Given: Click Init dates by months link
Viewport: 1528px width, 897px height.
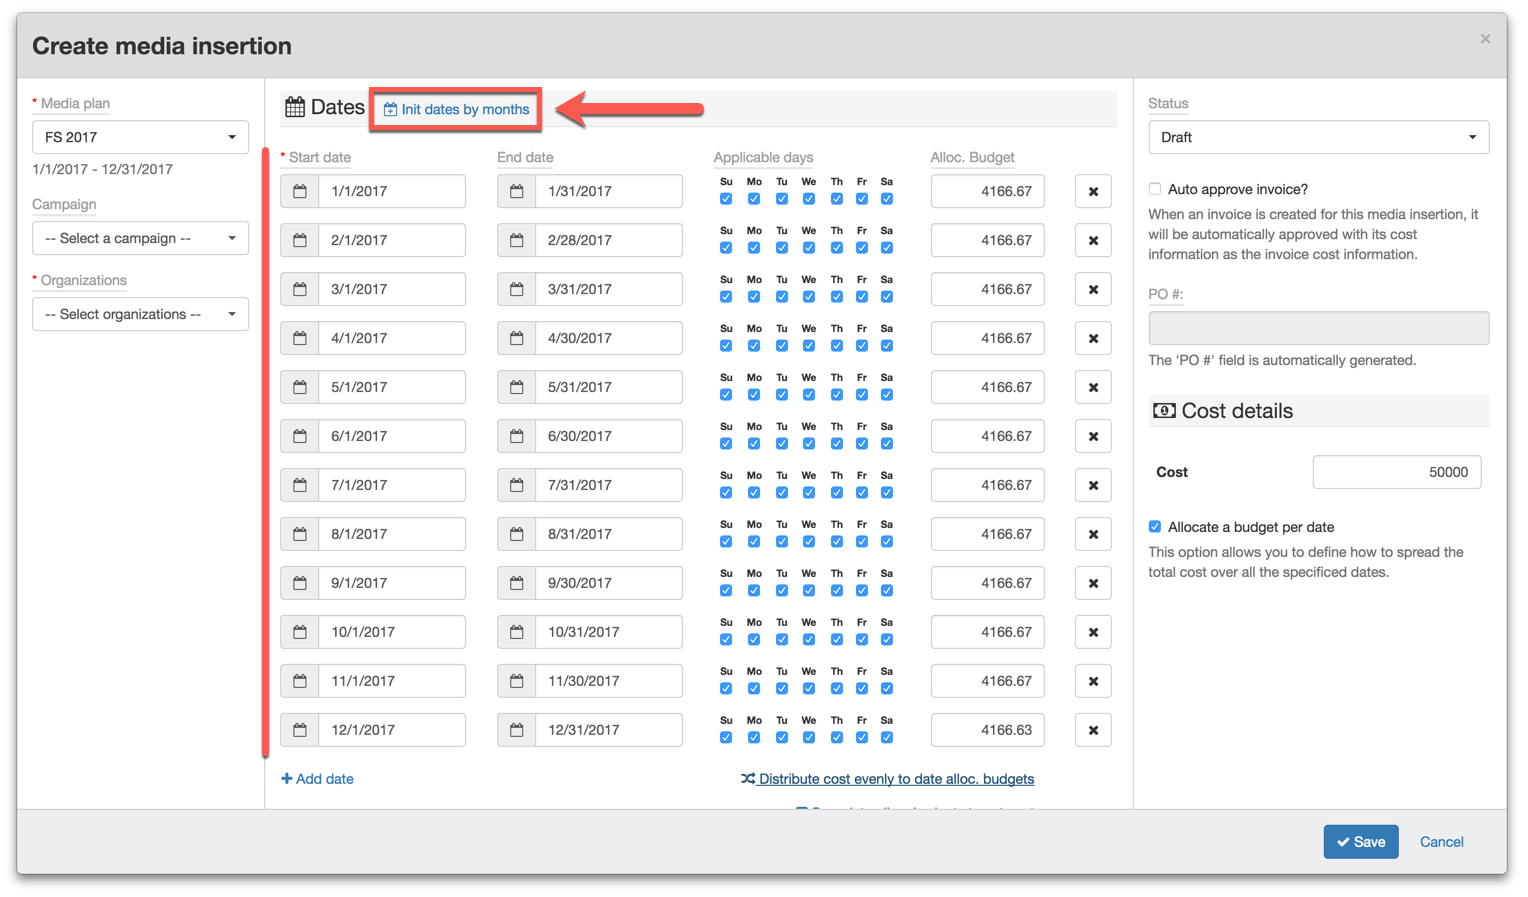Looking at the screenshot, I should pyautogui.click(x=457, y=110).
